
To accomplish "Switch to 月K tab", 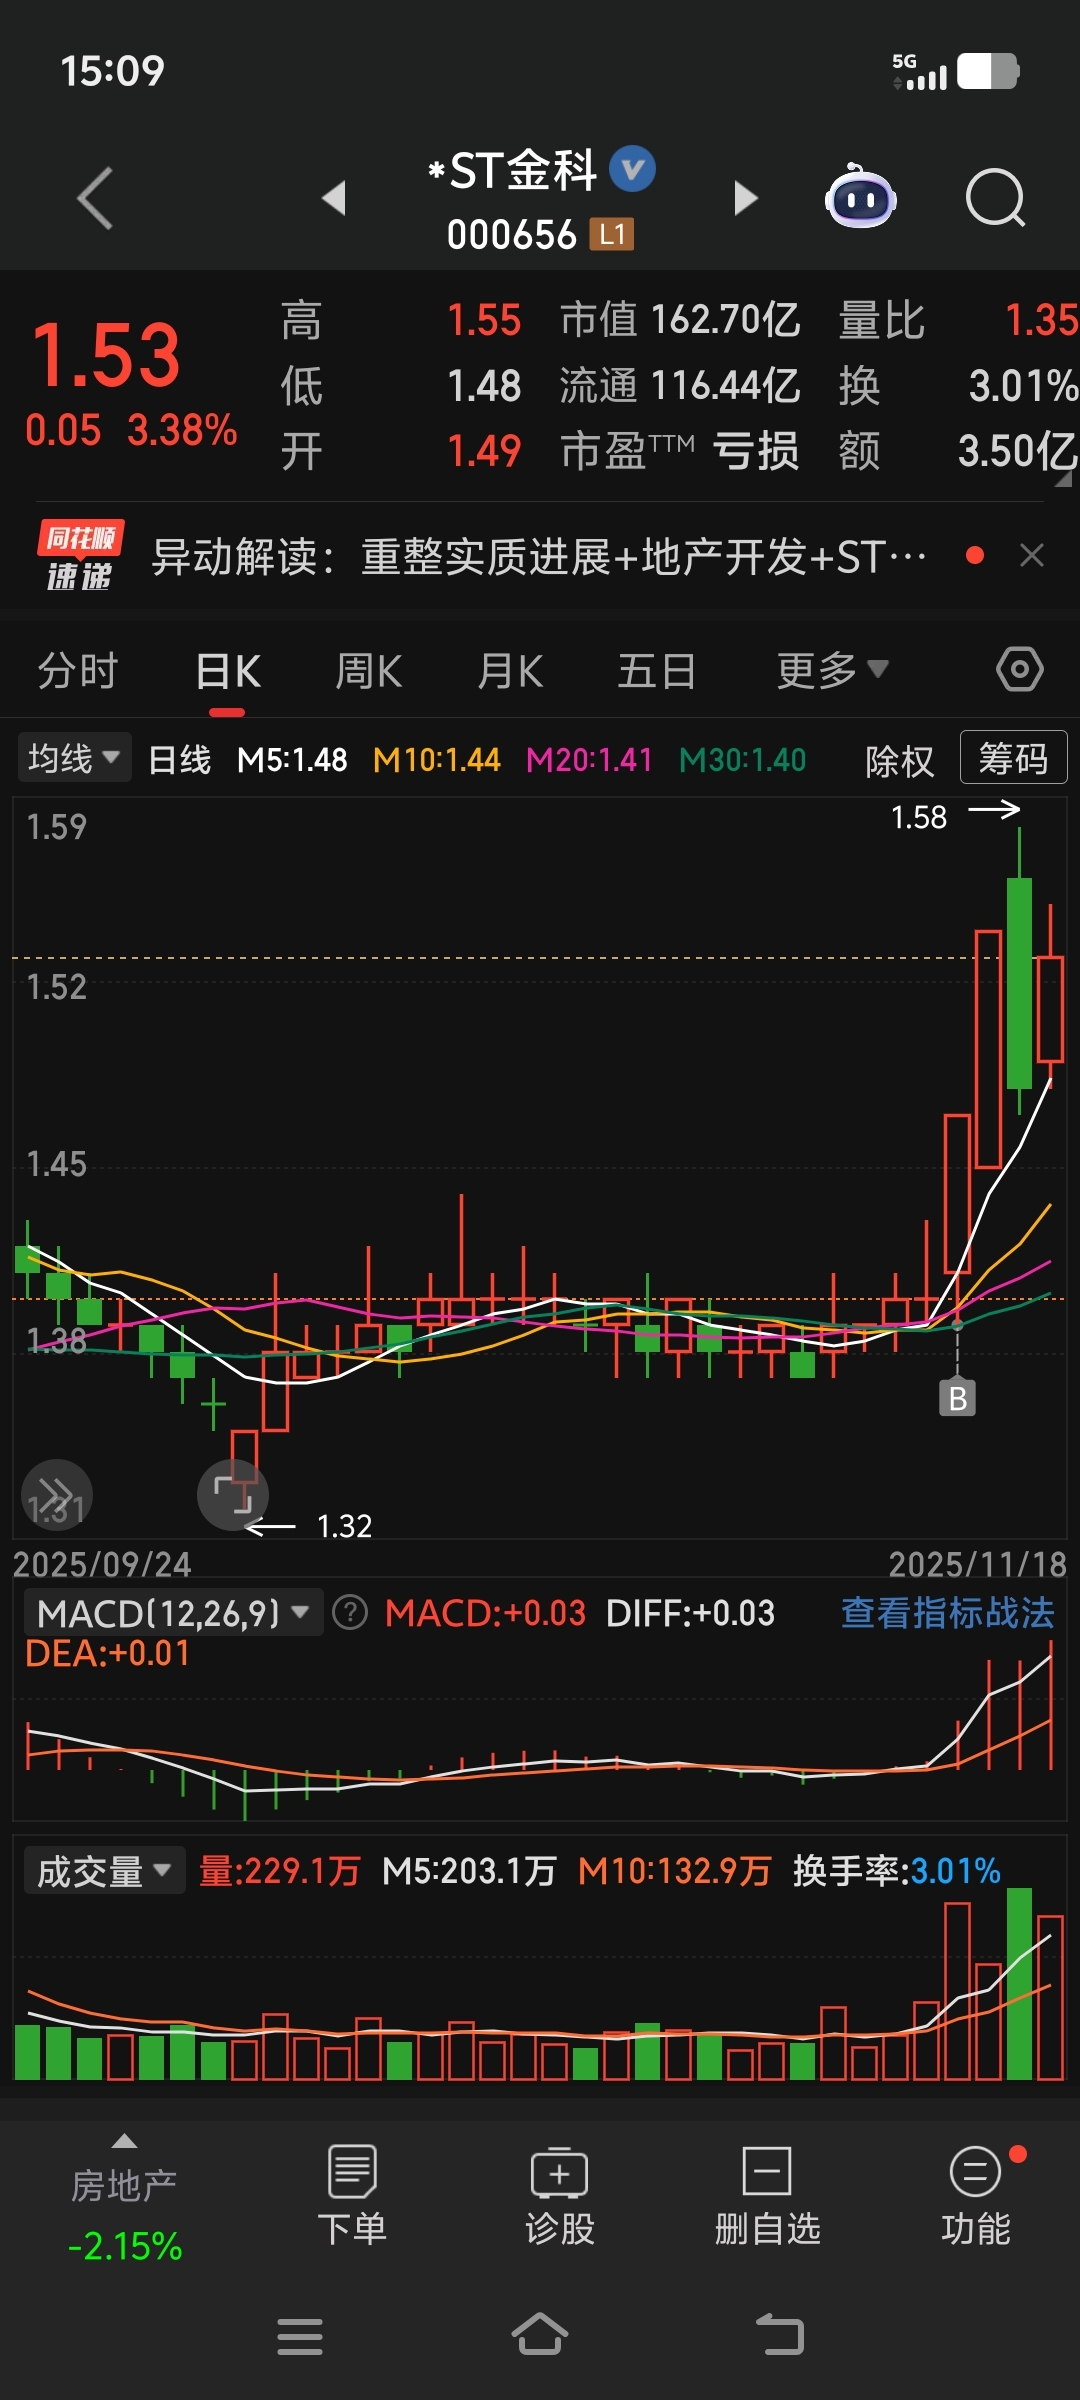I will click(510, 670).
